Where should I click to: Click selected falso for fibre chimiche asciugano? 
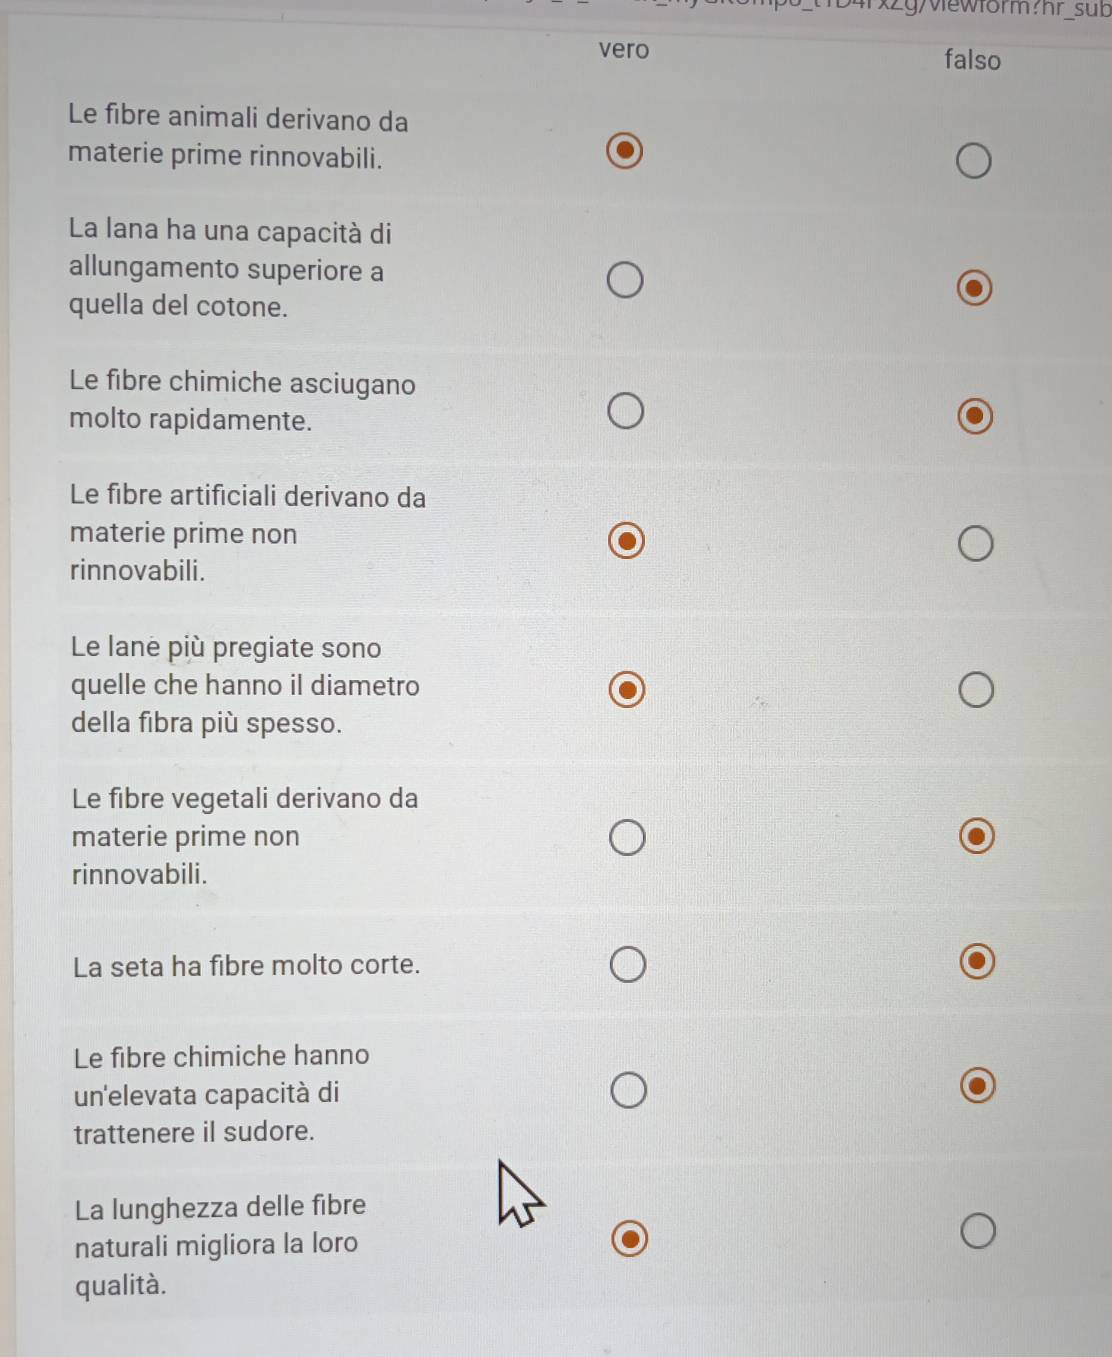click(975, 416)
